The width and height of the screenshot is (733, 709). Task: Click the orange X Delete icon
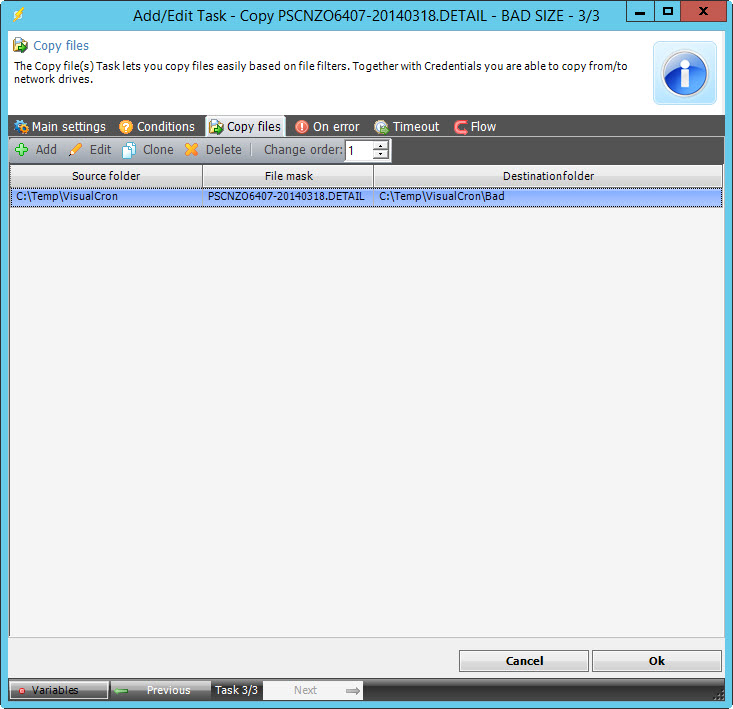tap(192, 150)
